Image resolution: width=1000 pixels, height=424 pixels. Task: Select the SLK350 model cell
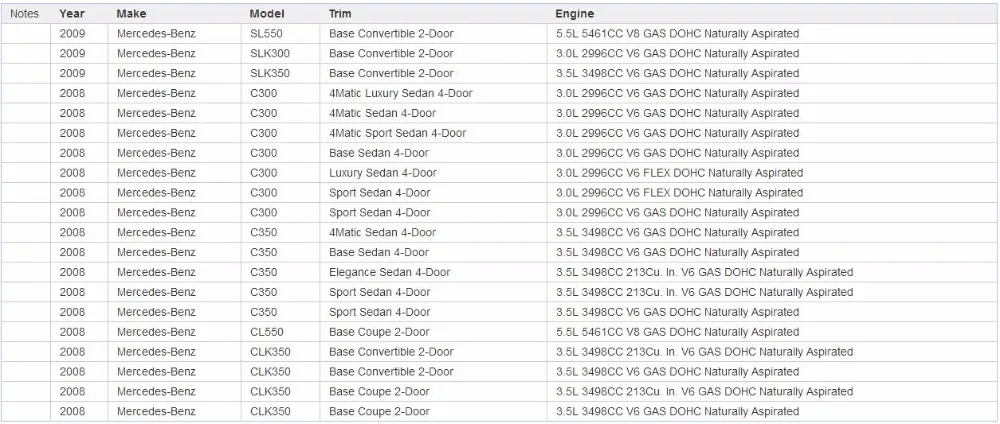tap(280, 73)
